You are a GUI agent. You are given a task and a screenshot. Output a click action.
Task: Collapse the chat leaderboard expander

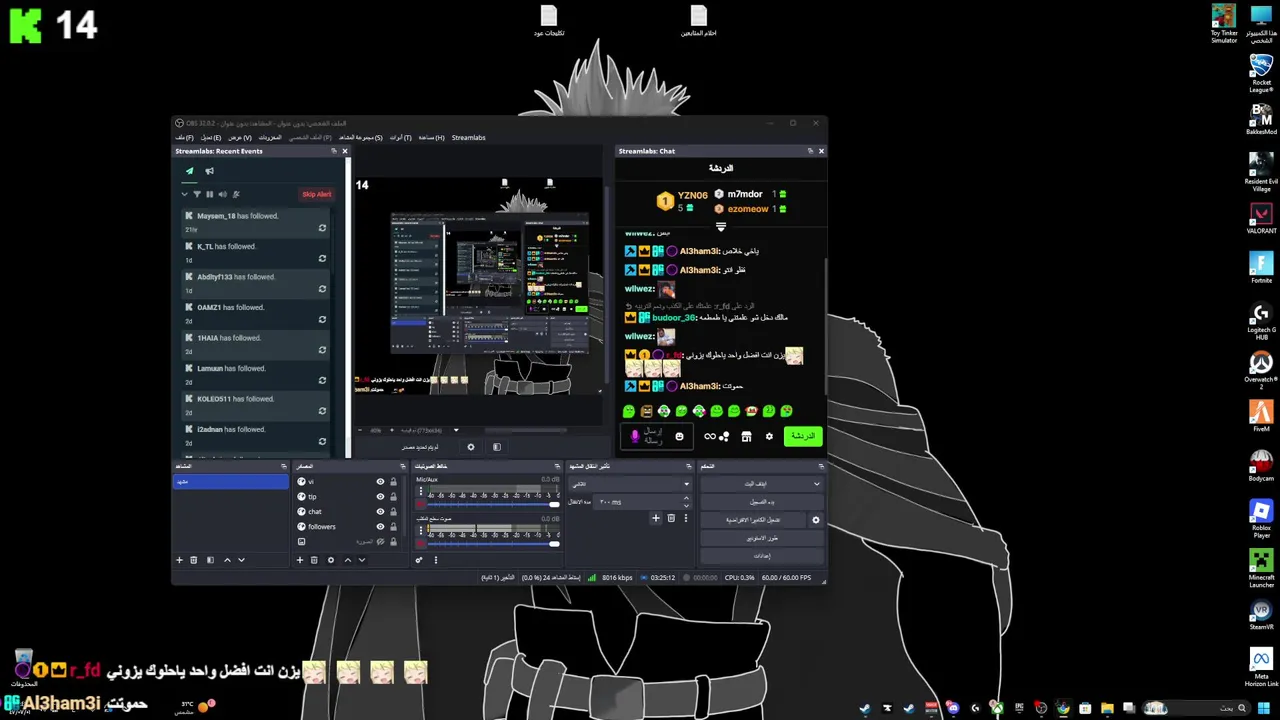(x=721, y=227)
